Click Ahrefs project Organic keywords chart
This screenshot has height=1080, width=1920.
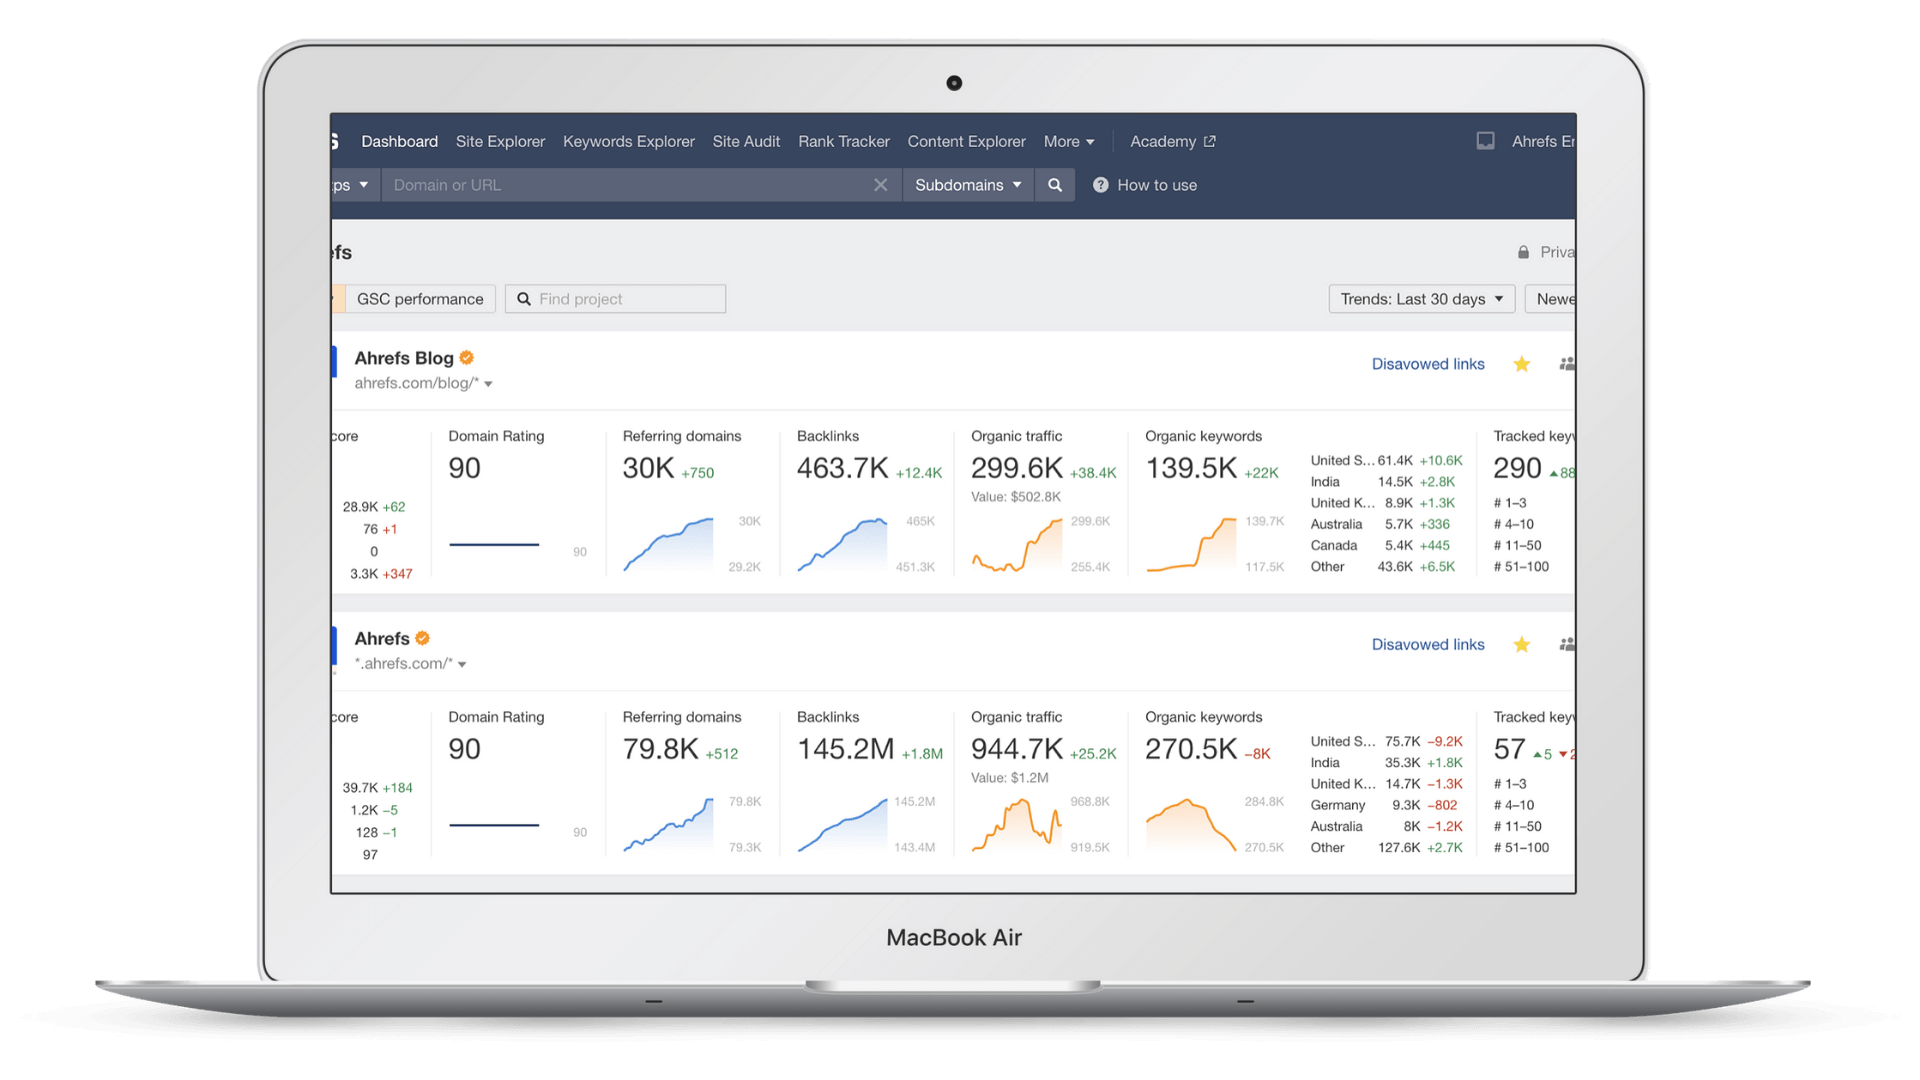(x=1191, y=825)
